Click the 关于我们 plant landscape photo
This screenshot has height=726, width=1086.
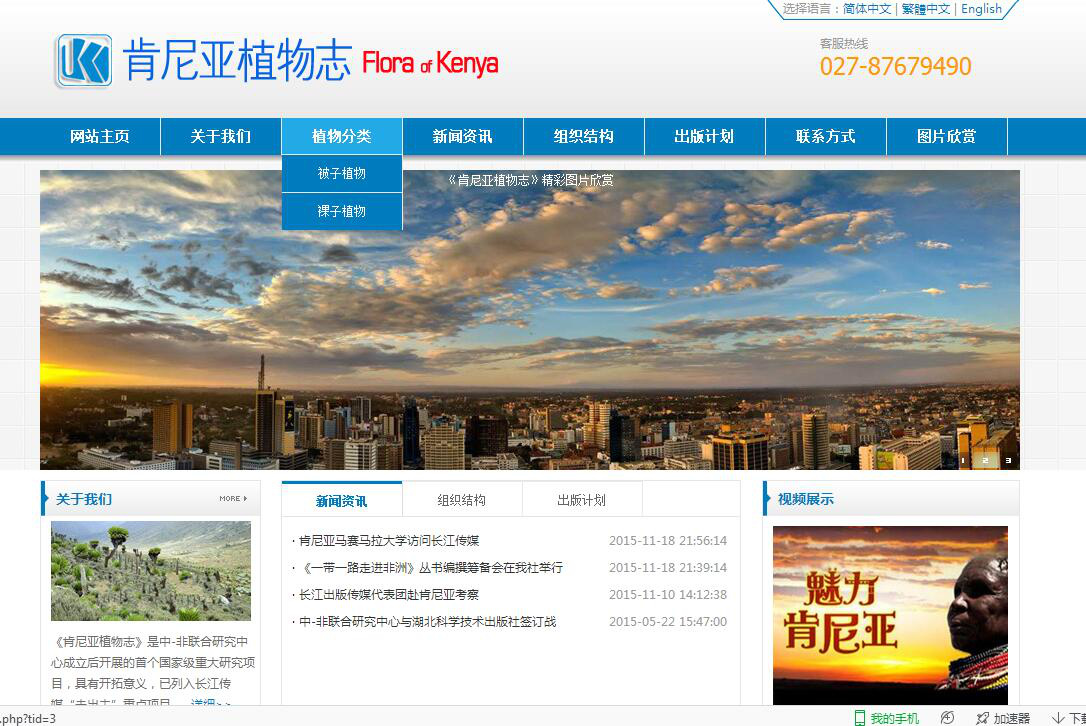[151, 570]
